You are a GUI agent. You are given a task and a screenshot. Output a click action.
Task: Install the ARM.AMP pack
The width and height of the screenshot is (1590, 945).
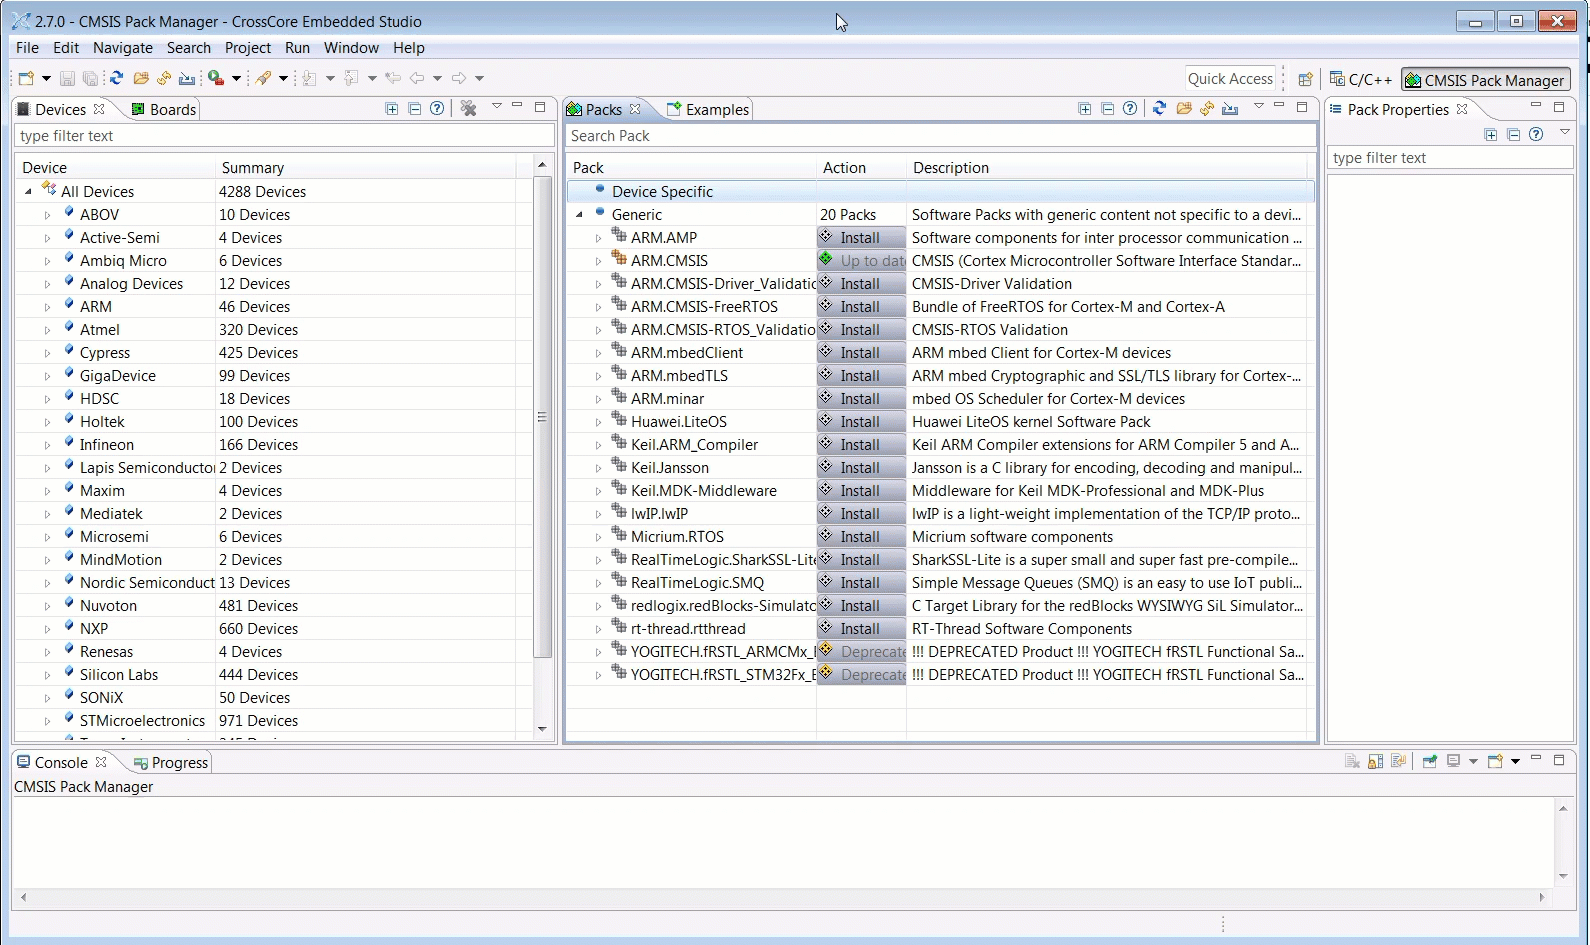[861, 238]
